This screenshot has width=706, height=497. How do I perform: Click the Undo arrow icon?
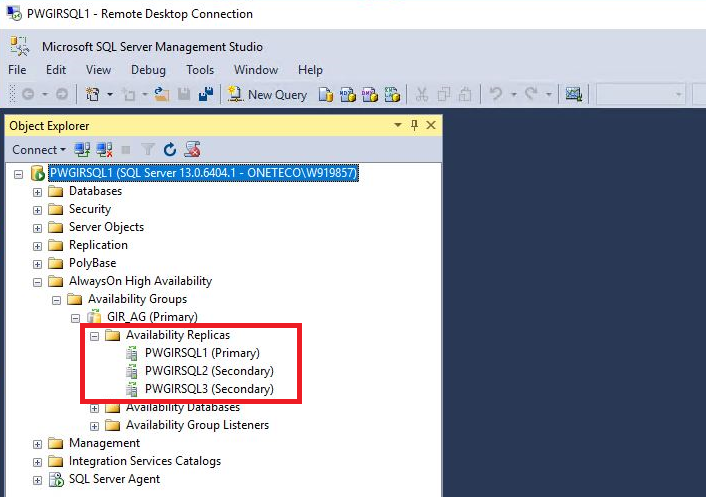coord(496,94)
